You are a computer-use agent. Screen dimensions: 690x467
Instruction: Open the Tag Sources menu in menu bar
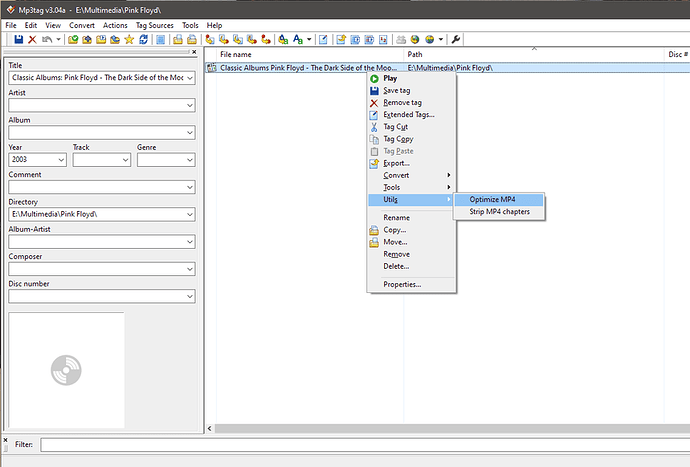157,24
